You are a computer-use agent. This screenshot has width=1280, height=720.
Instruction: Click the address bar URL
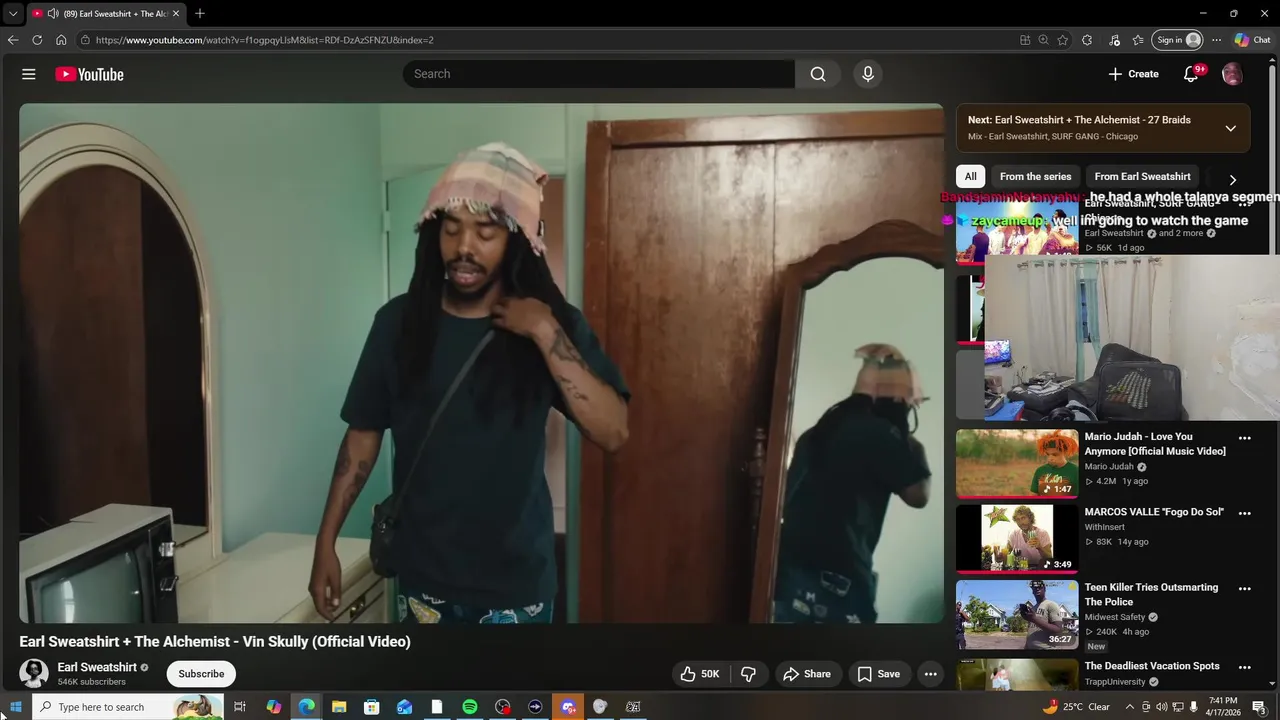coord(264,40)
